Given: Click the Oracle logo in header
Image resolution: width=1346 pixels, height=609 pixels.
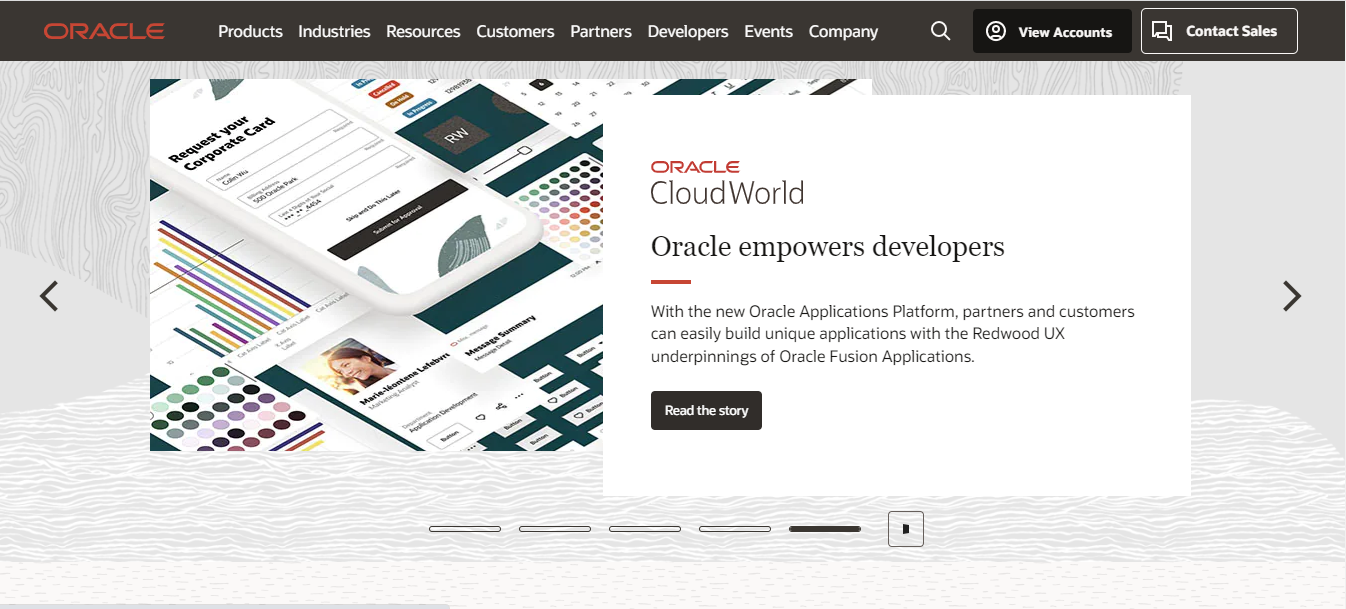Looking at the screenshot, I should click(x=104, y=31).
